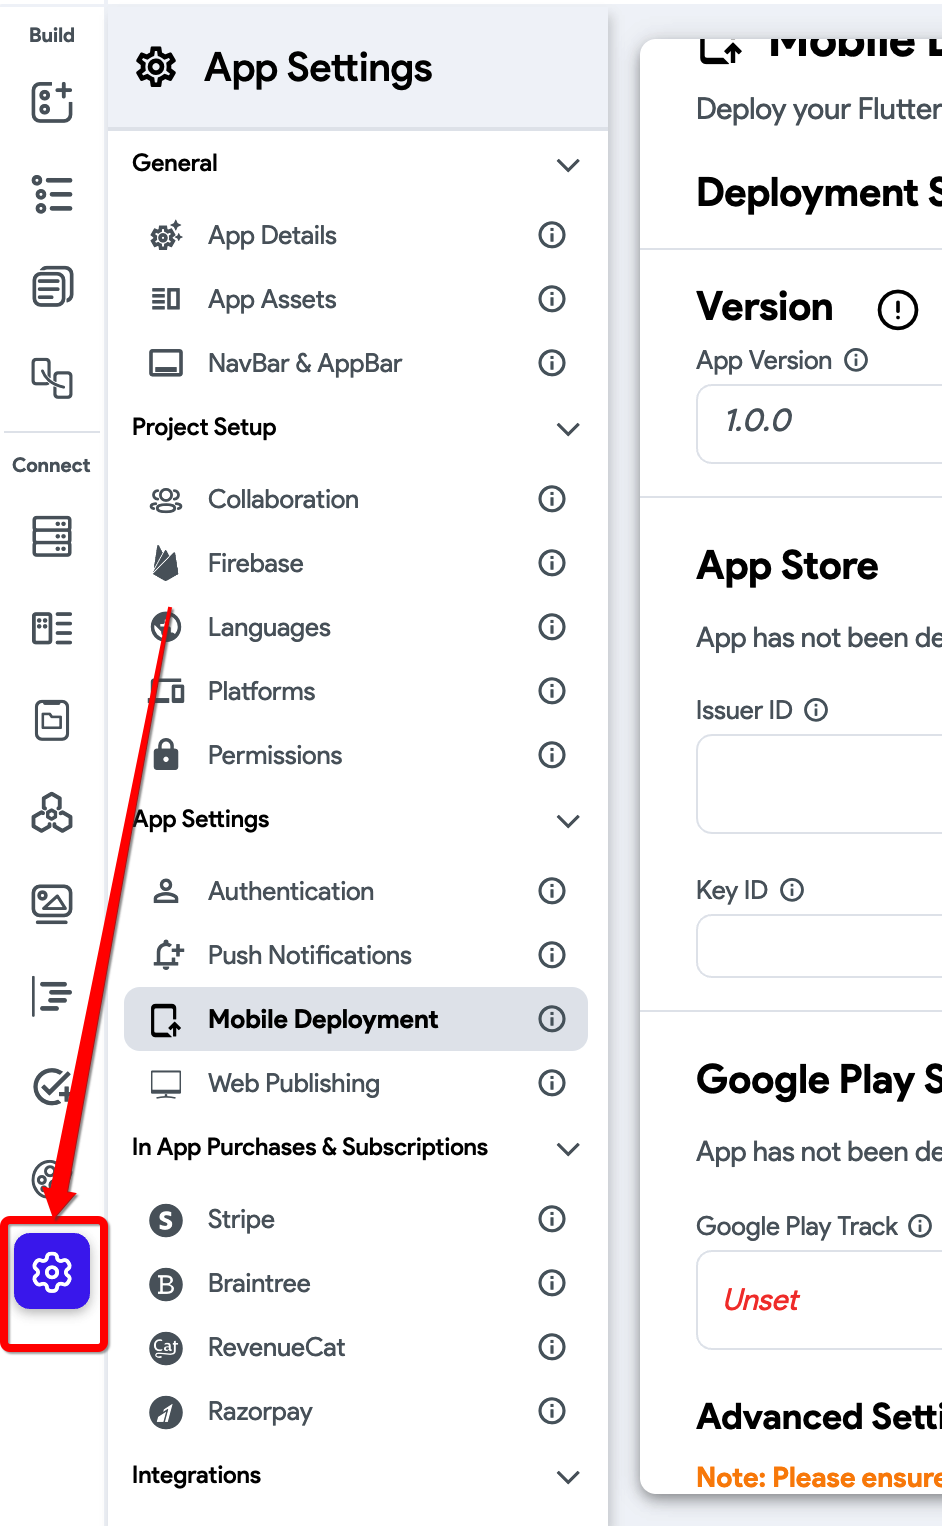Open the Push Notifications settings page
Image resolution: width=942 pixels, height=1528 pixels.
(x=356, y=955)
